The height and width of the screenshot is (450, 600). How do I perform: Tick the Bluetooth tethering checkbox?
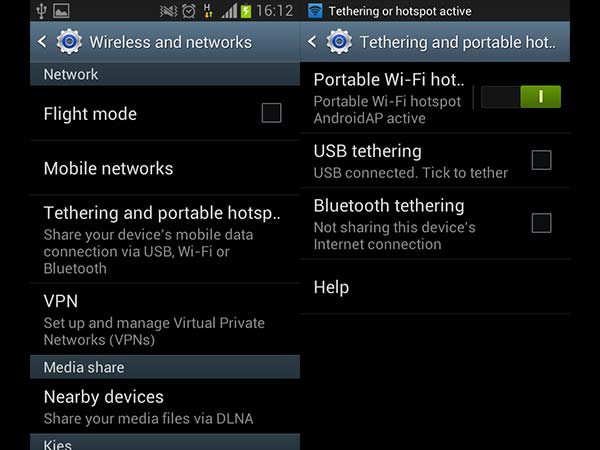click(541, 223)
